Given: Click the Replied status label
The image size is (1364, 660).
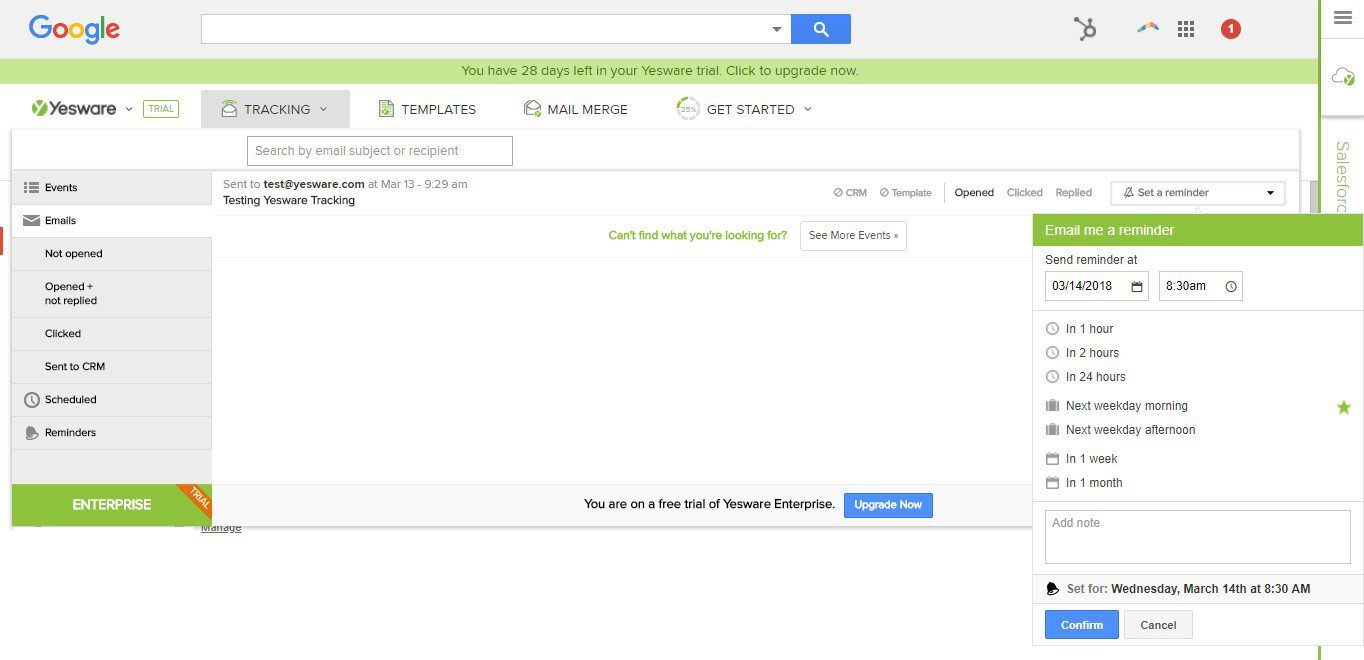Looking at the screenshot, I should click(x=1073, y=193).
